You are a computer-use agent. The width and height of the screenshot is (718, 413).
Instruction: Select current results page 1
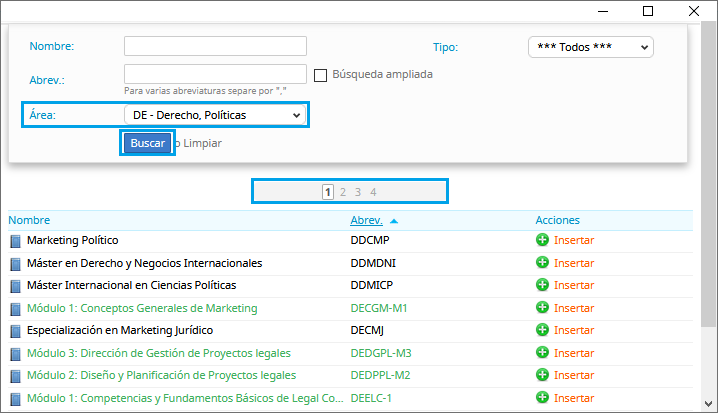(327, 192)
